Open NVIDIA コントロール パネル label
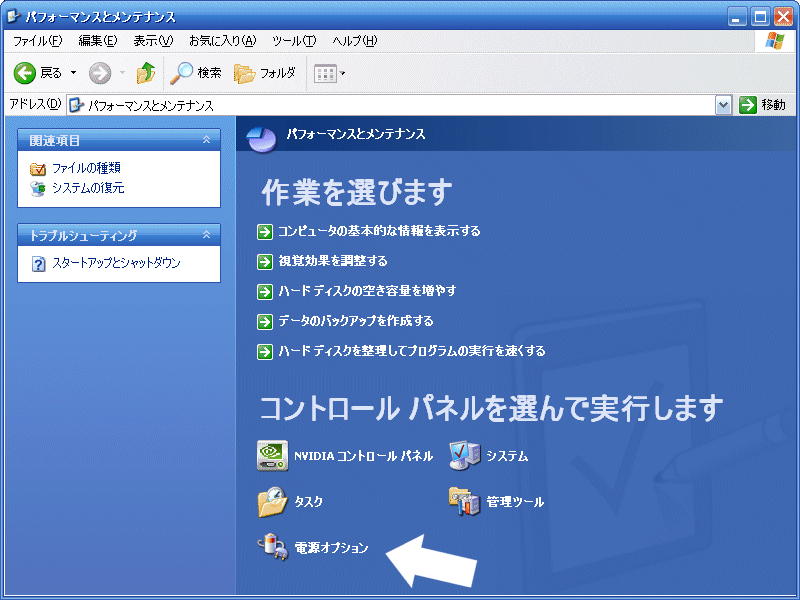Viewport: 800px width, 600px height. coord(363,456)
